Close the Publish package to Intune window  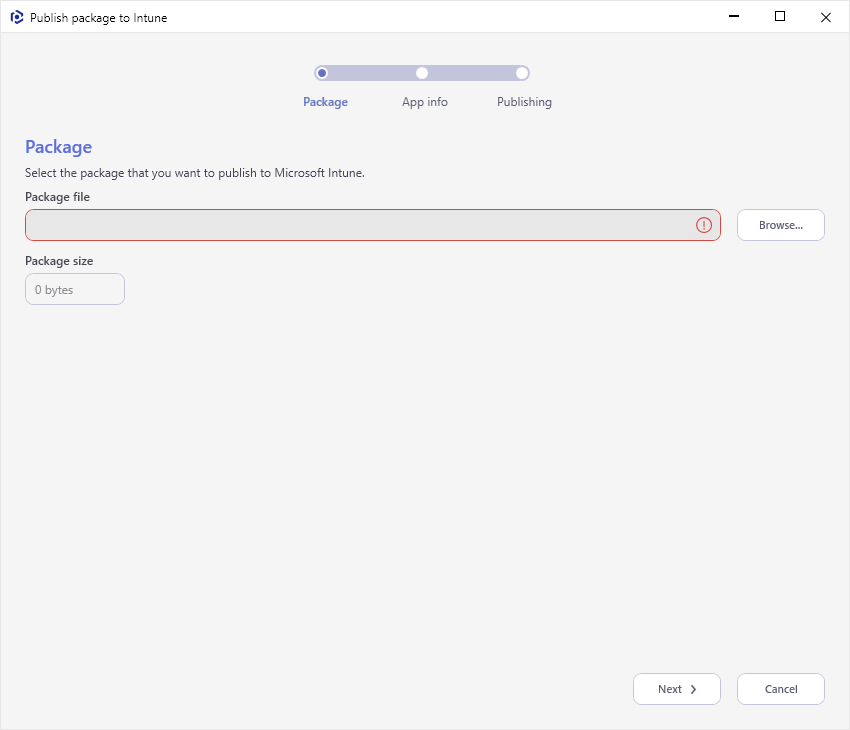pyautogui.click(x=826, y=17)
